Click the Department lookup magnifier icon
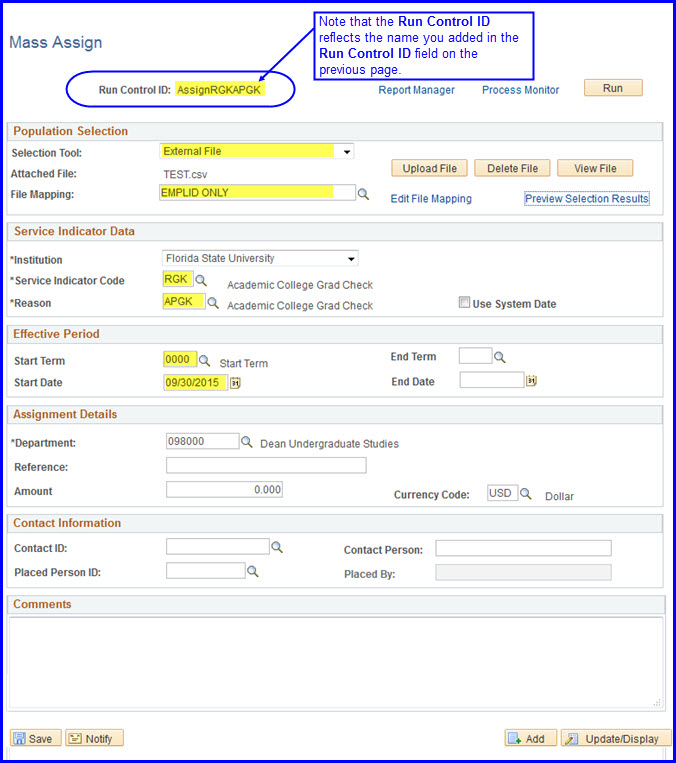This screenshot has height=763, width=676. 247,442
